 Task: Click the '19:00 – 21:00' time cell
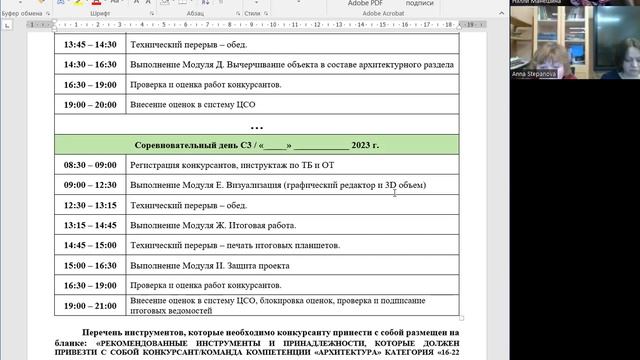tap(90, 306)
